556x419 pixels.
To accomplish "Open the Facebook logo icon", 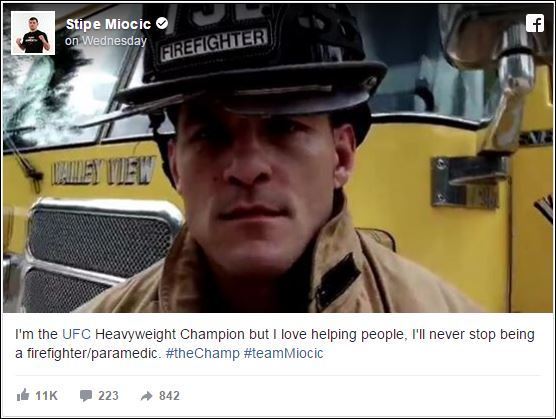I will tap(535, 23).
